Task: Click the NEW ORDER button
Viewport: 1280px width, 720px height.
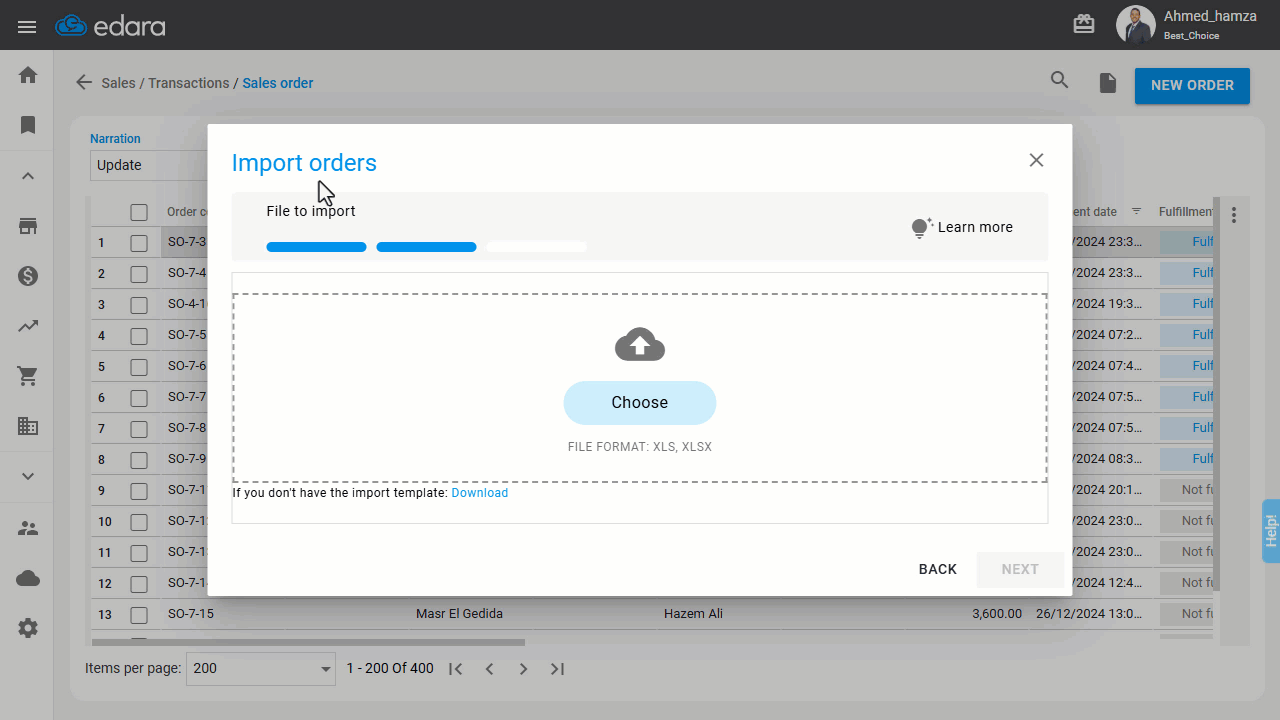Action: [1192, 85]
